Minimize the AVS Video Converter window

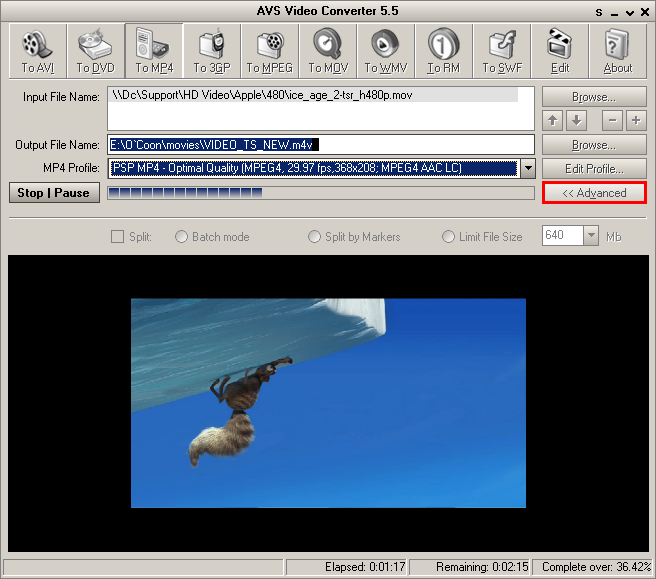coord(614,13)
